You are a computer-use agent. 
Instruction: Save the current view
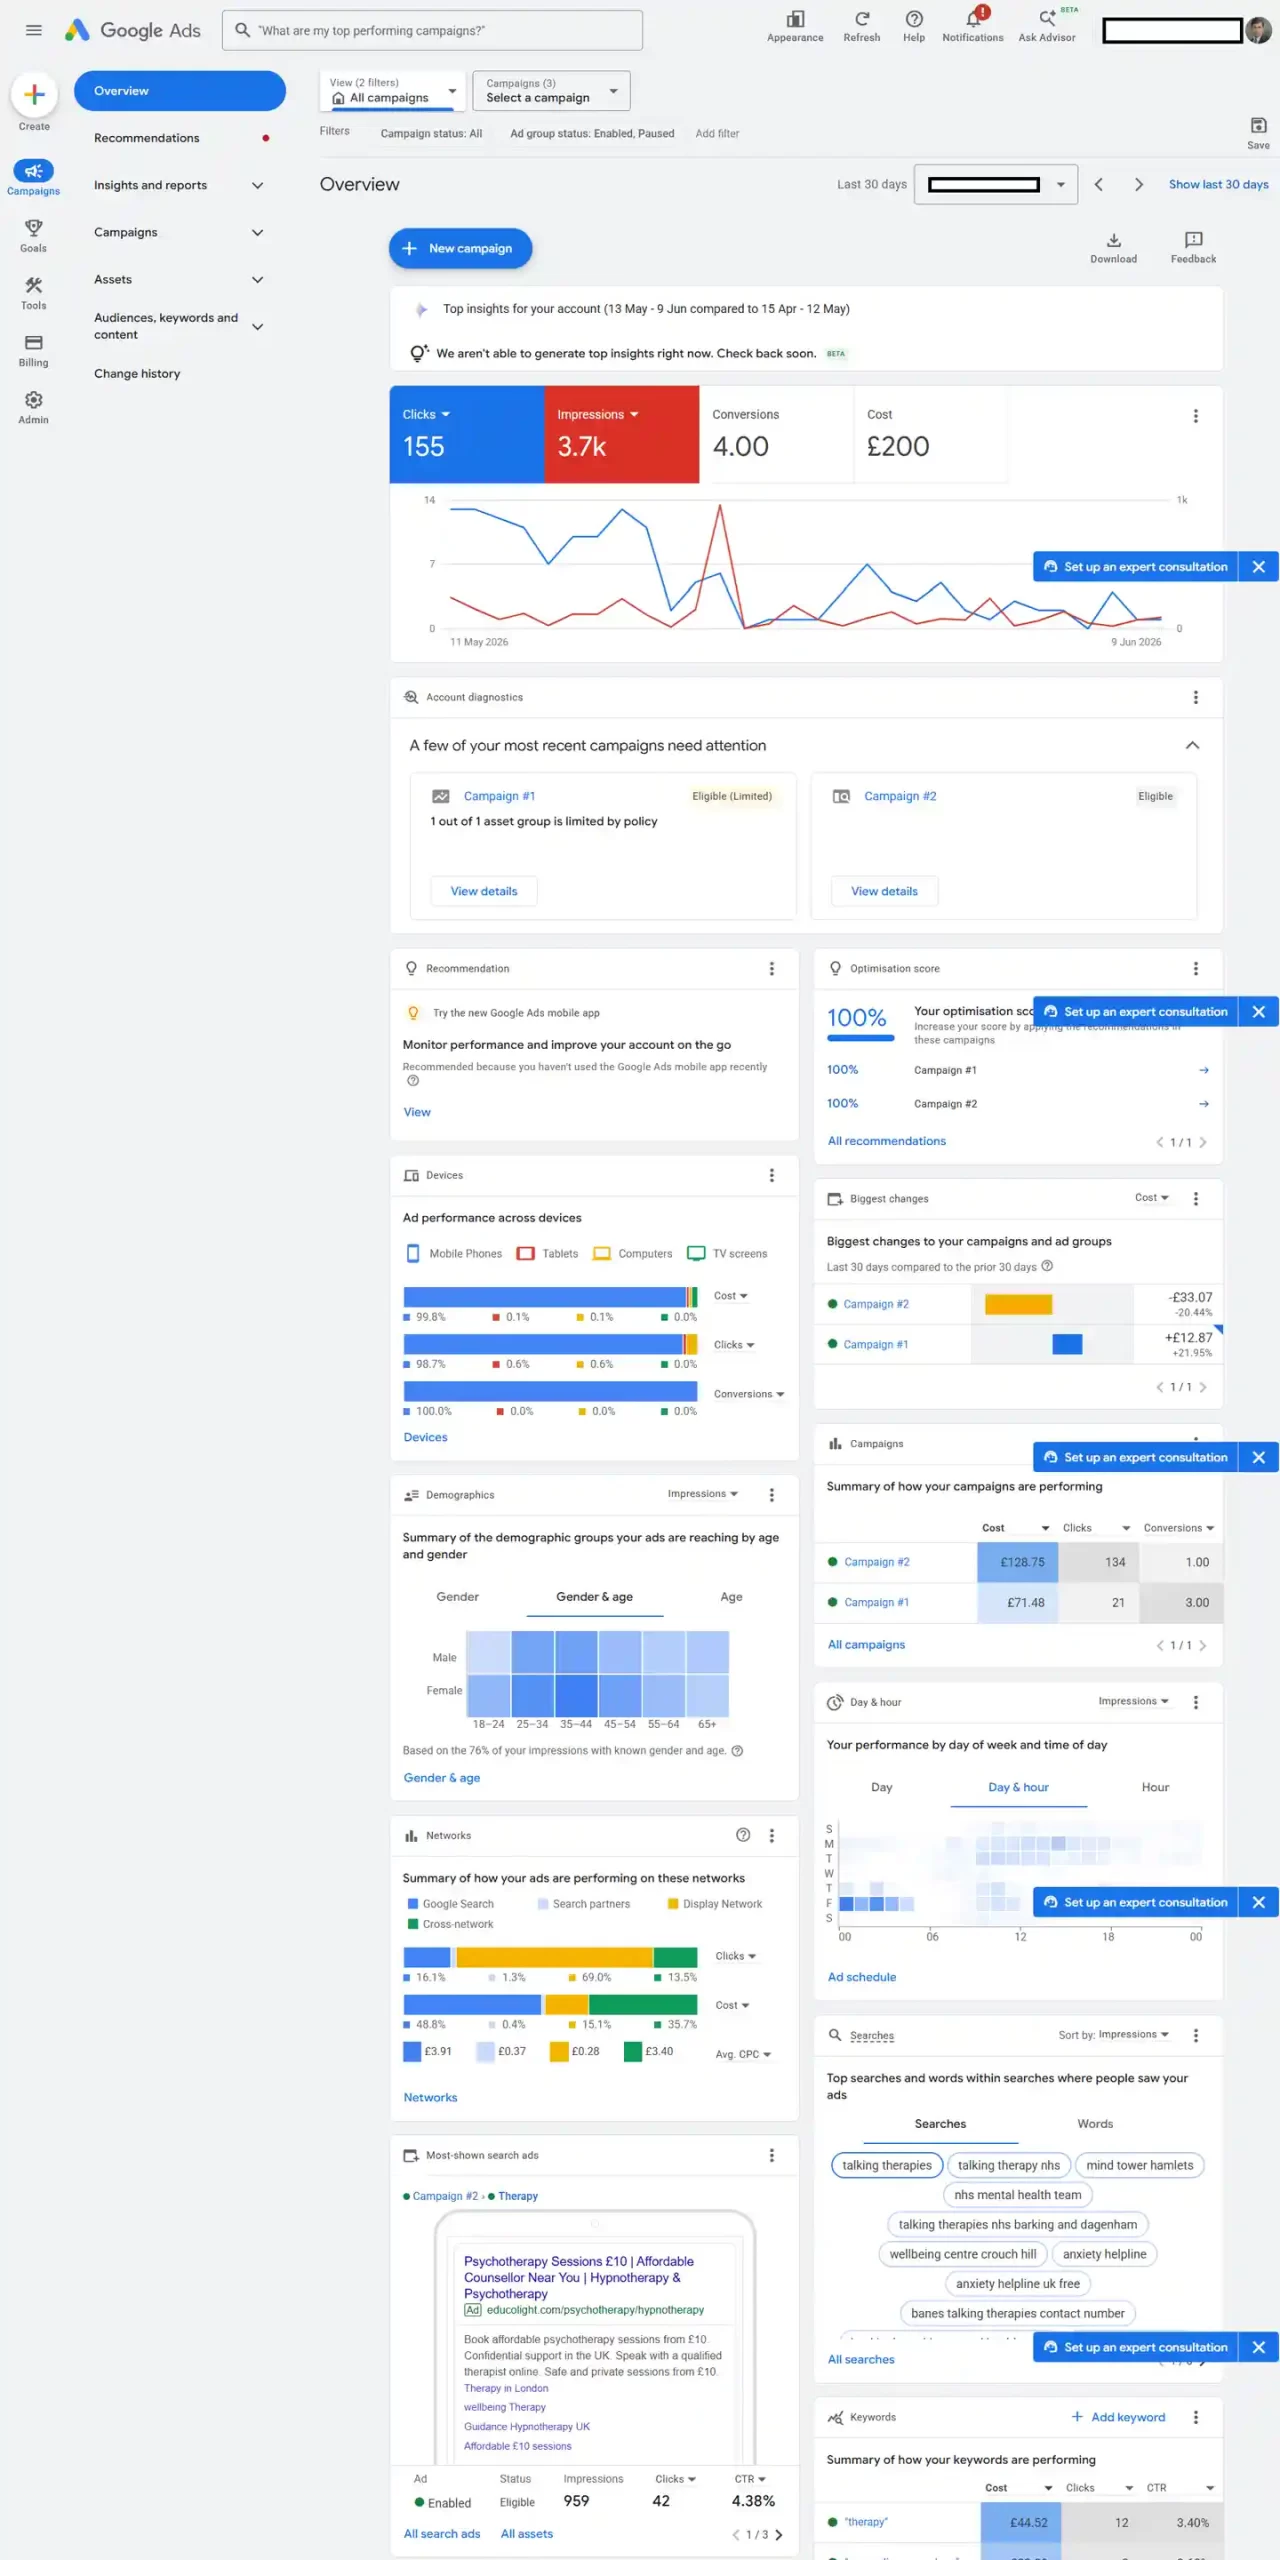point(1258,132)
